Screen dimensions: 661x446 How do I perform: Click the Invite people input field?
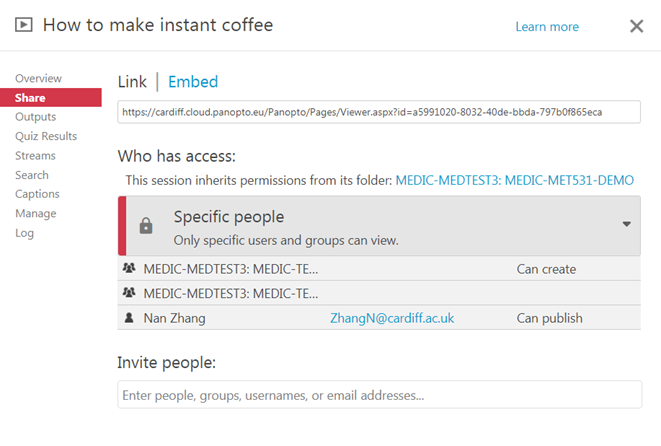(x=379, y=396)
